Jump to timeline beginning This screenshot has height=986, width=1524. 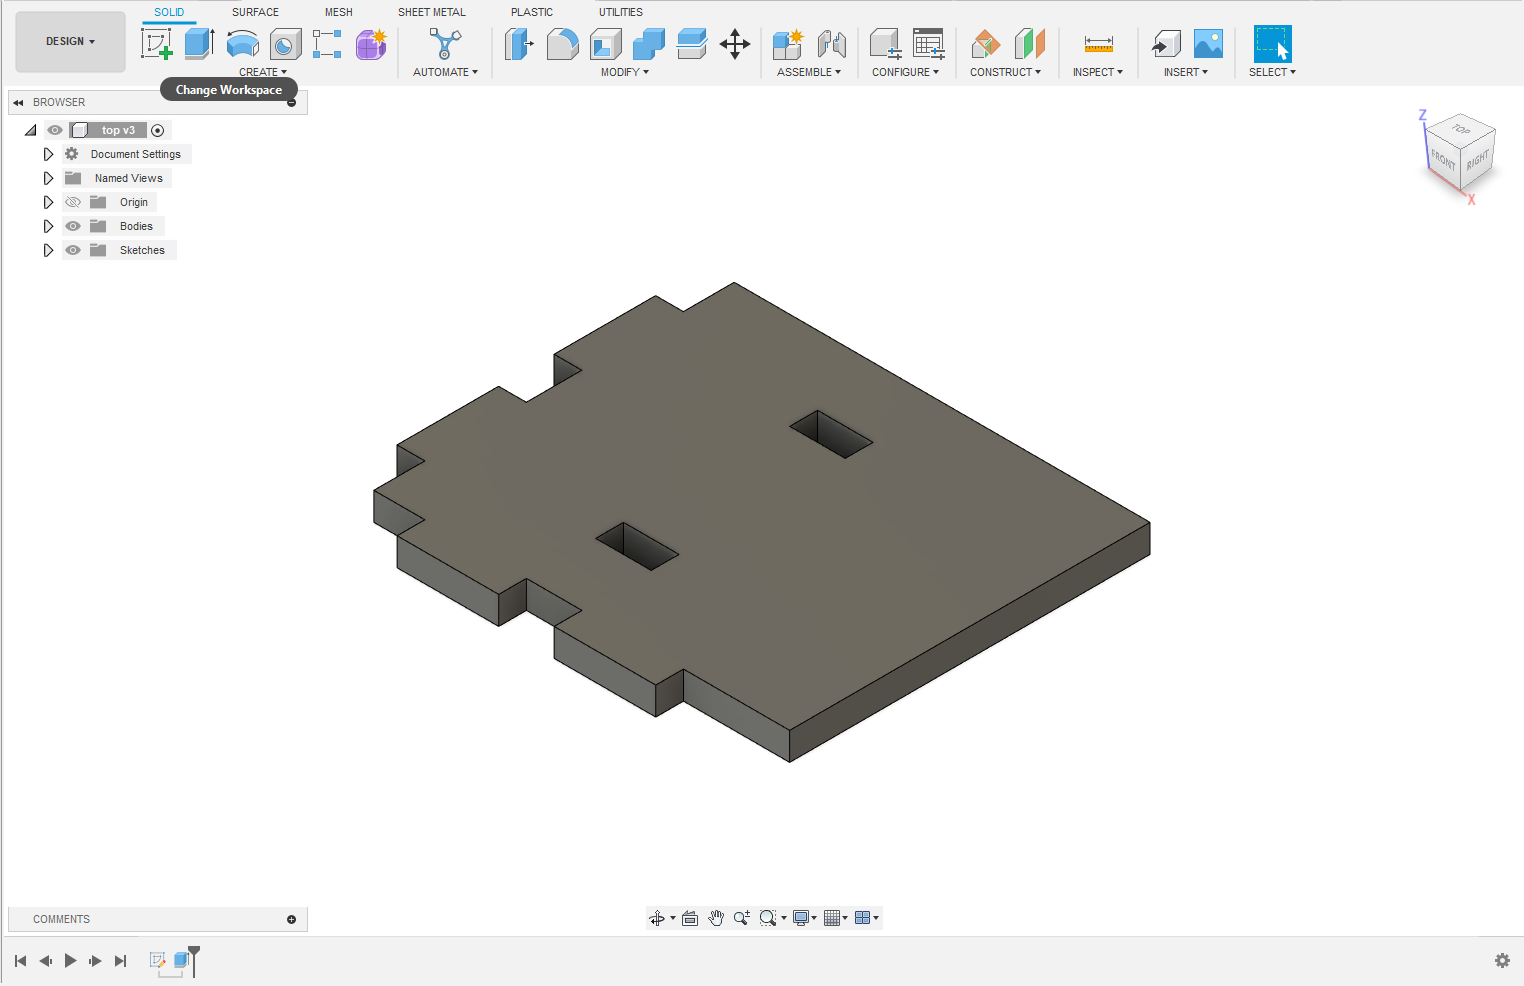coord(20,961)
